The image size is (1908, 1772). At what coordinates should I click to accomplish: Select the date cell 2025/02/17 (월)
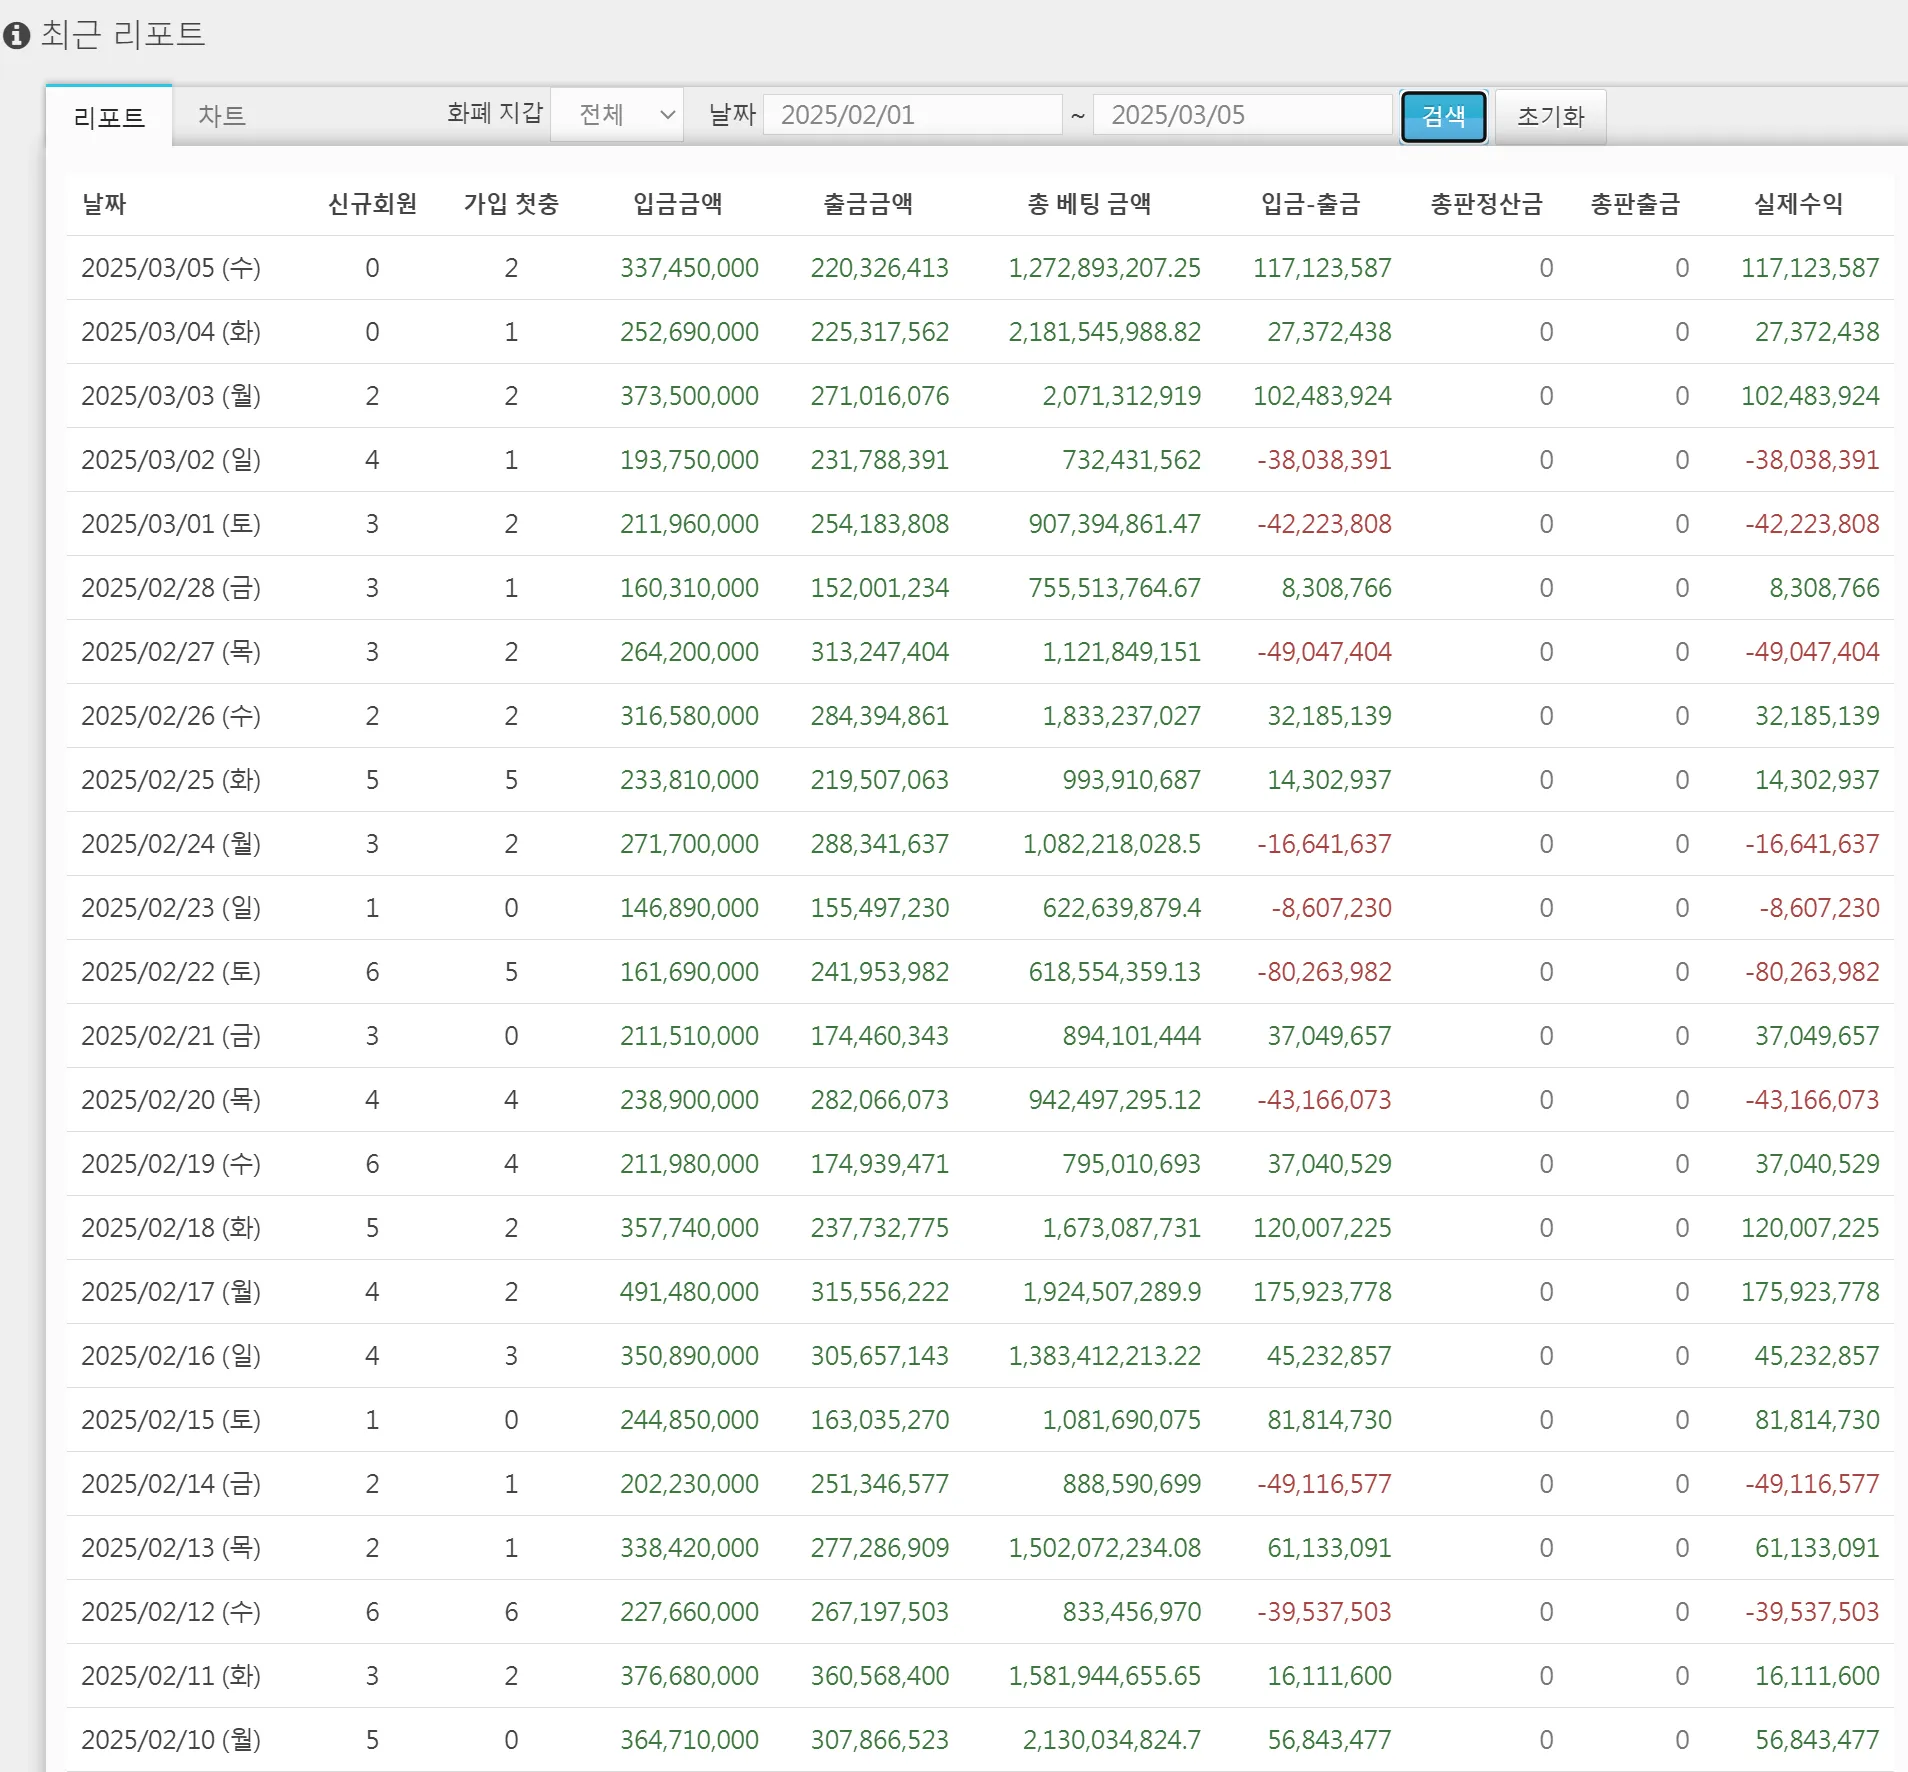pos(171,1292)
